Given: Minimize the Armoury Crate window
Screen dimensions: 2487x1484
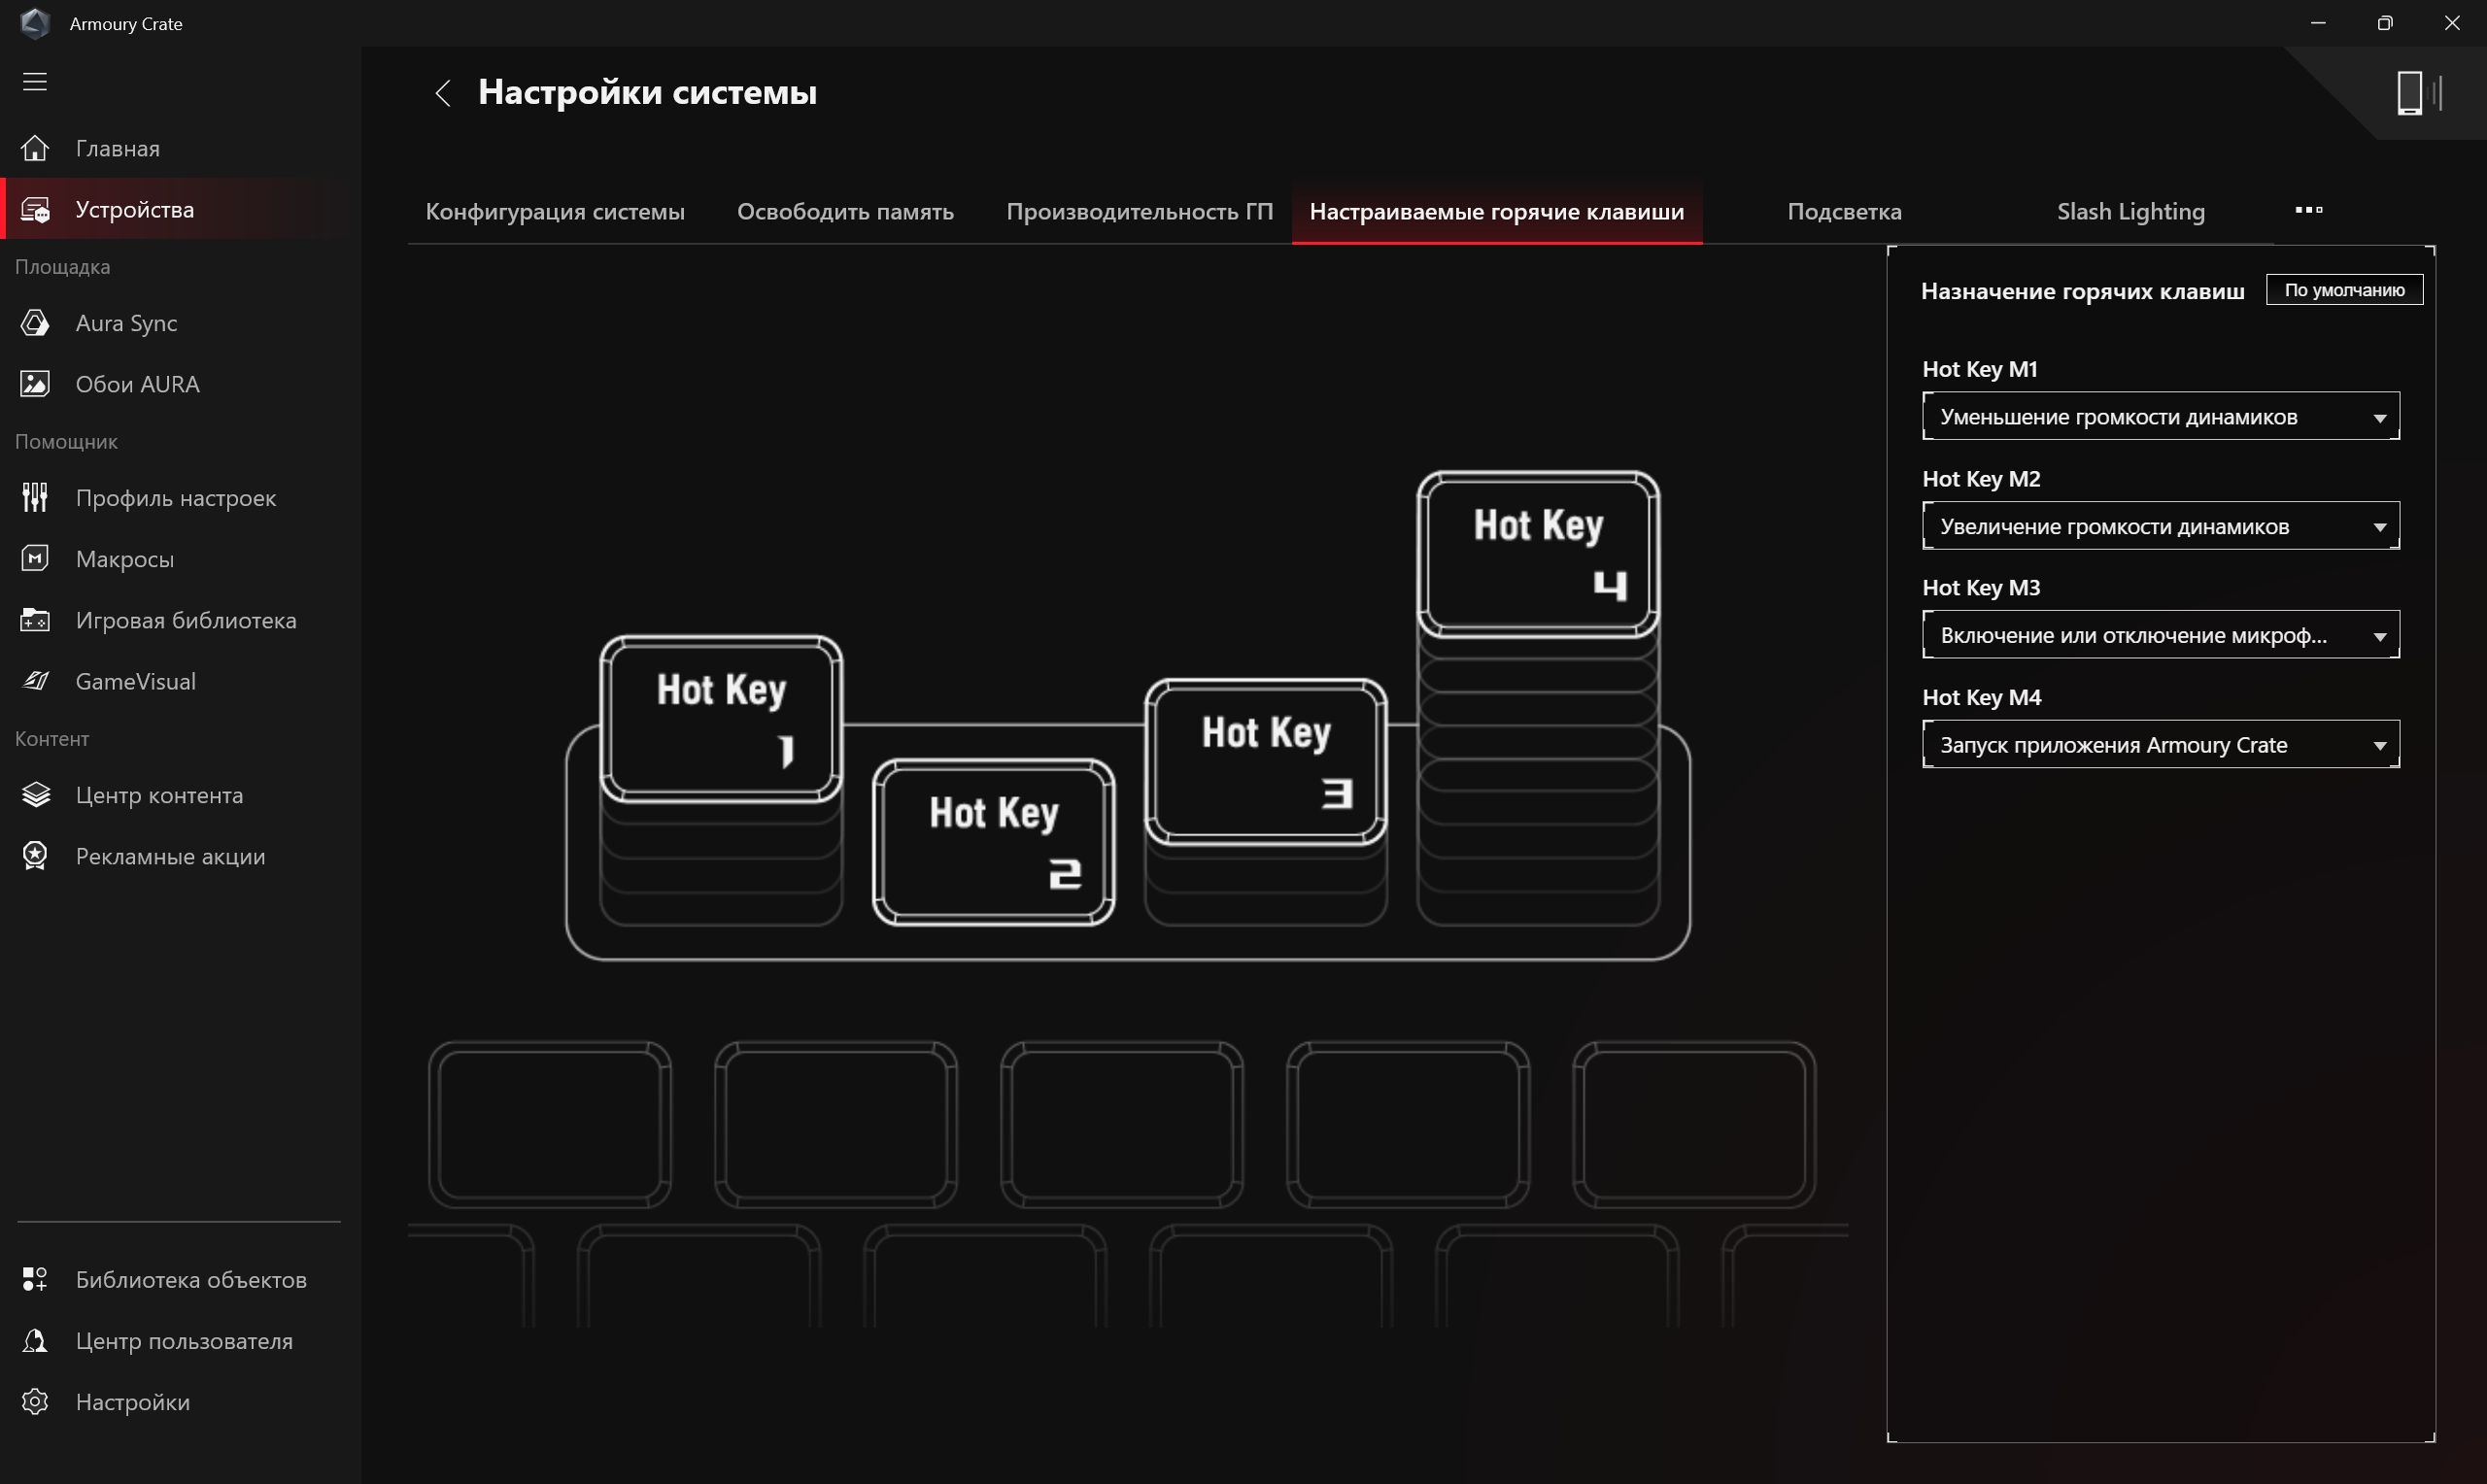Looking at the screenshot, I should [x=2318, y=23].
